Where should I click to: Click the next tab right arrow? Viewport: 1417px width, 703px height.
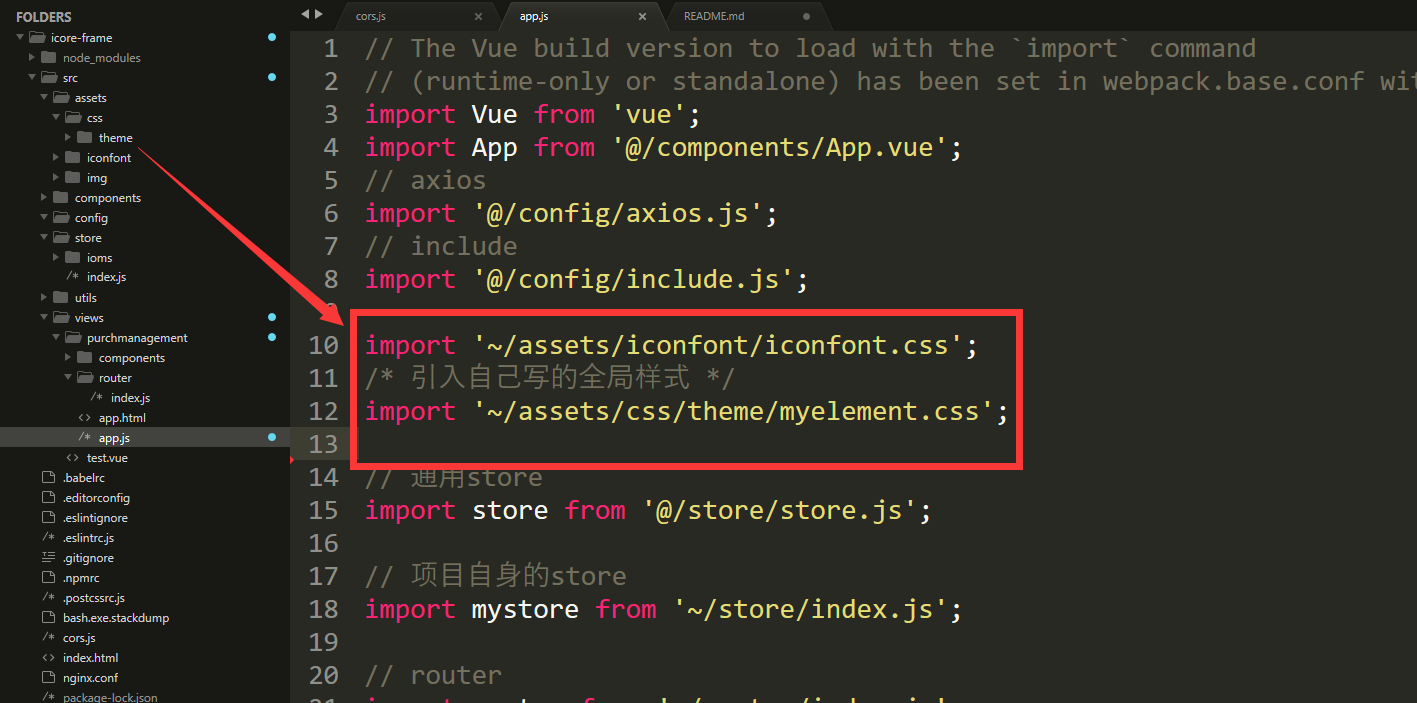click(x=319, y=14)
